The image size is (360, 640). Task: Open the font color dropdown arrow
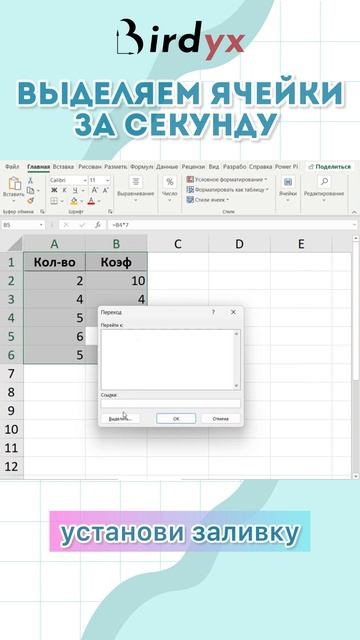point(98,201)
